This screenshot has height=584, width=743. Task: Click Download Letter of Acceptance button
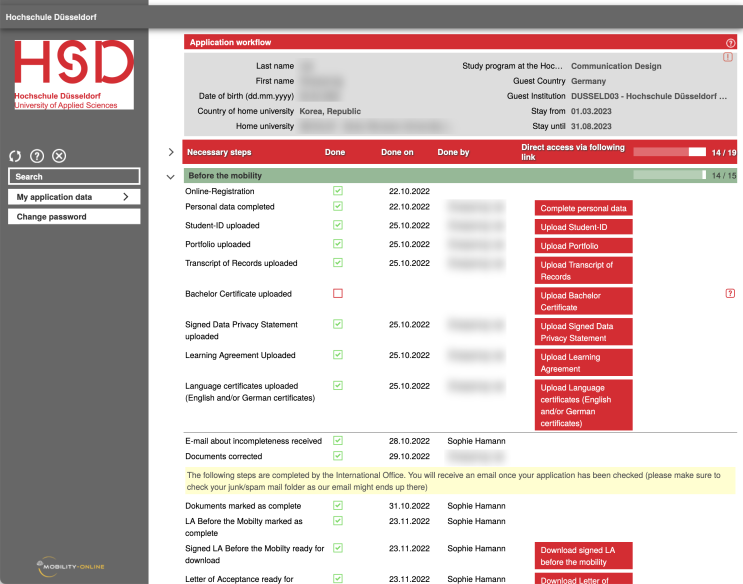[583, 579]
